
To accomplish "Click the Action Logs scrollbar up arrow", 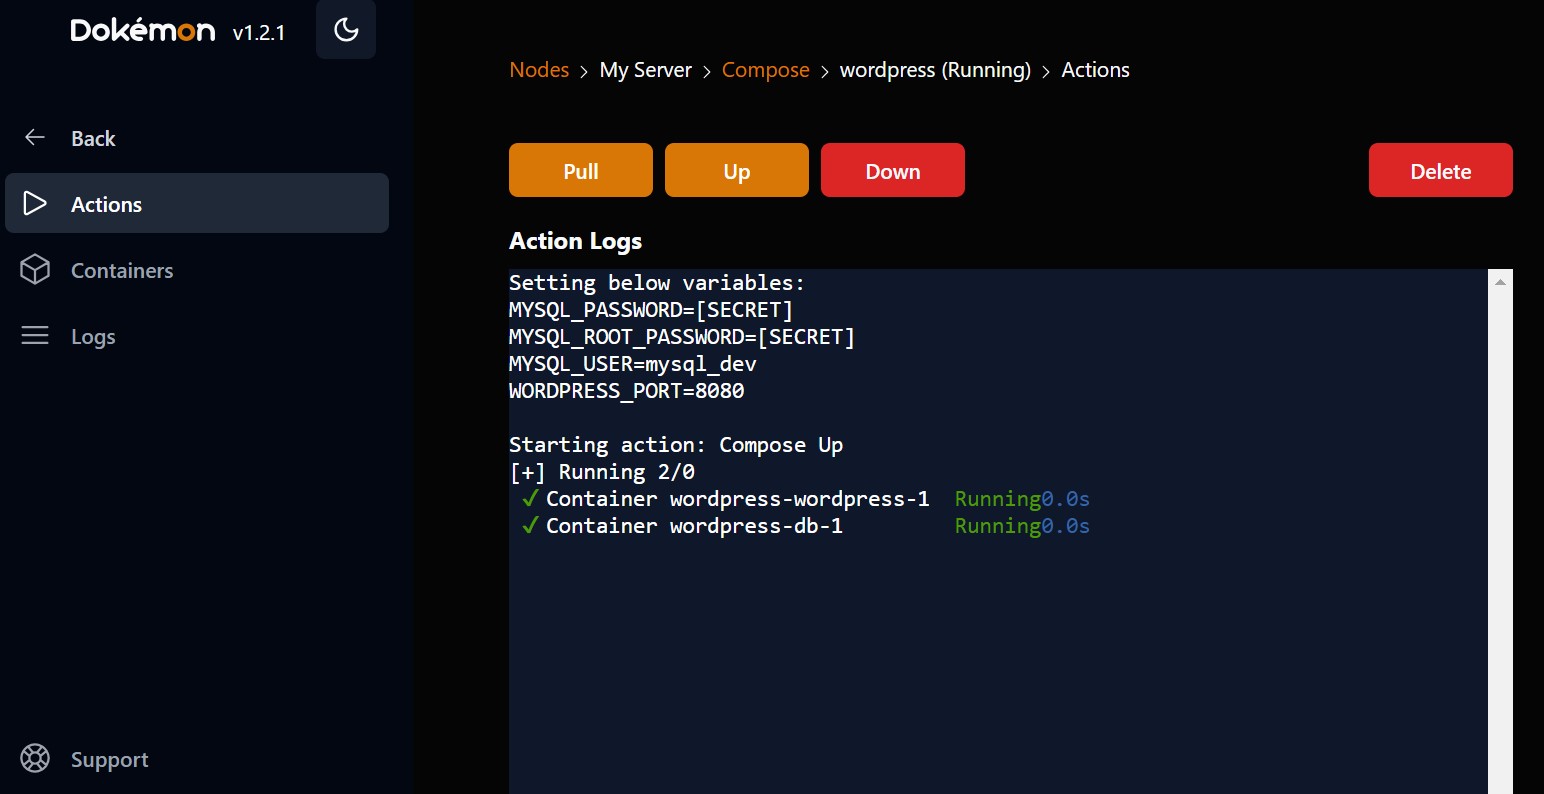I will pos(1500,283).
